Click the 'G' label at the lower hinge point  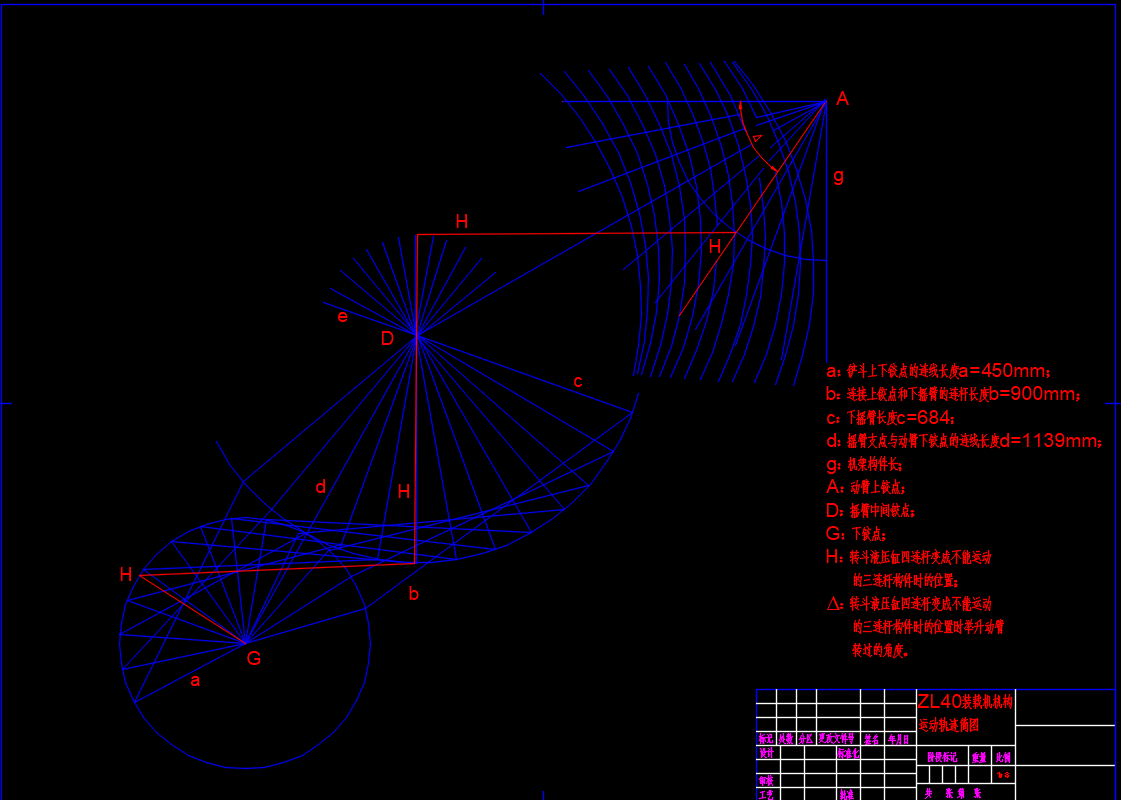(x=254, y=658)
